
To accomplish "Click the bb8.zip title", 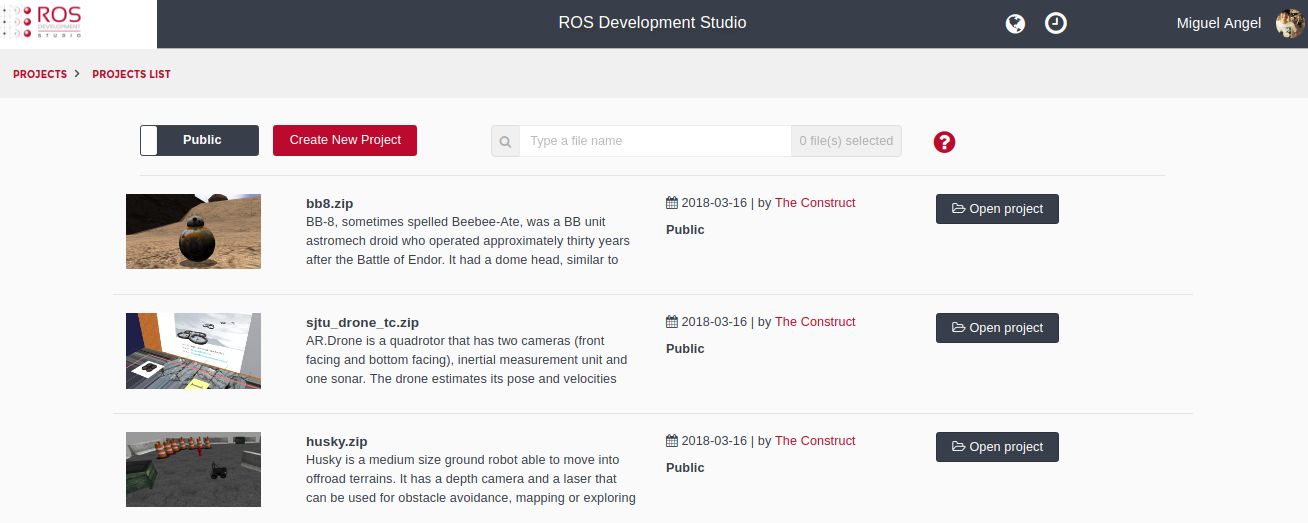I will coord(329,204).
